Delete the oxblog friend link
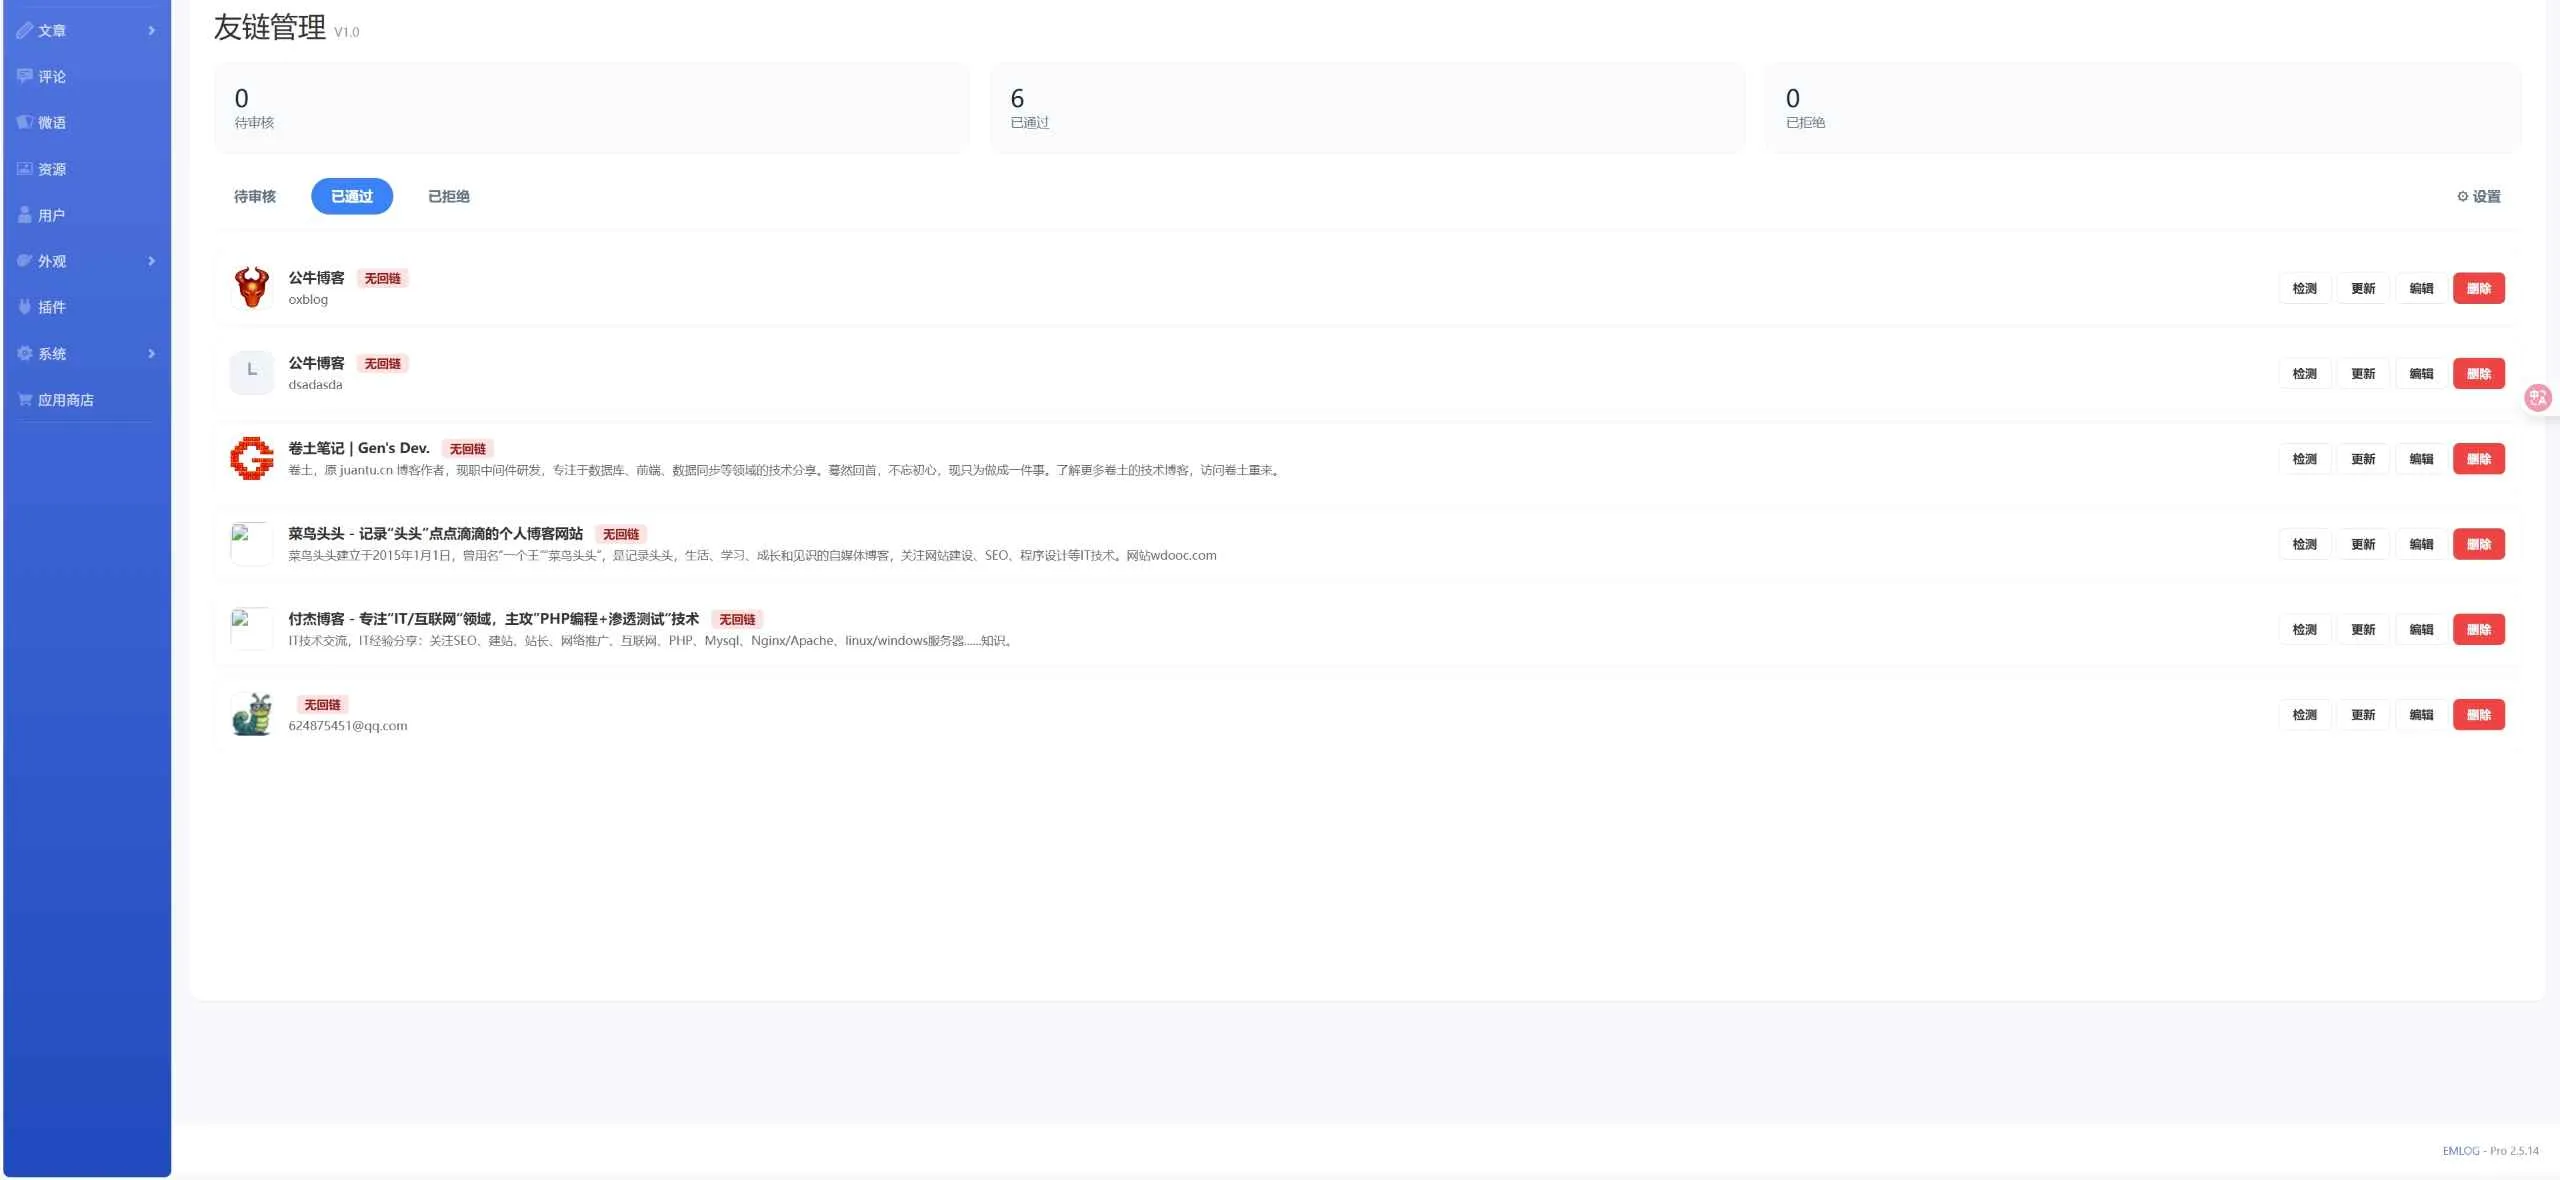 (x=2478, y=288)
